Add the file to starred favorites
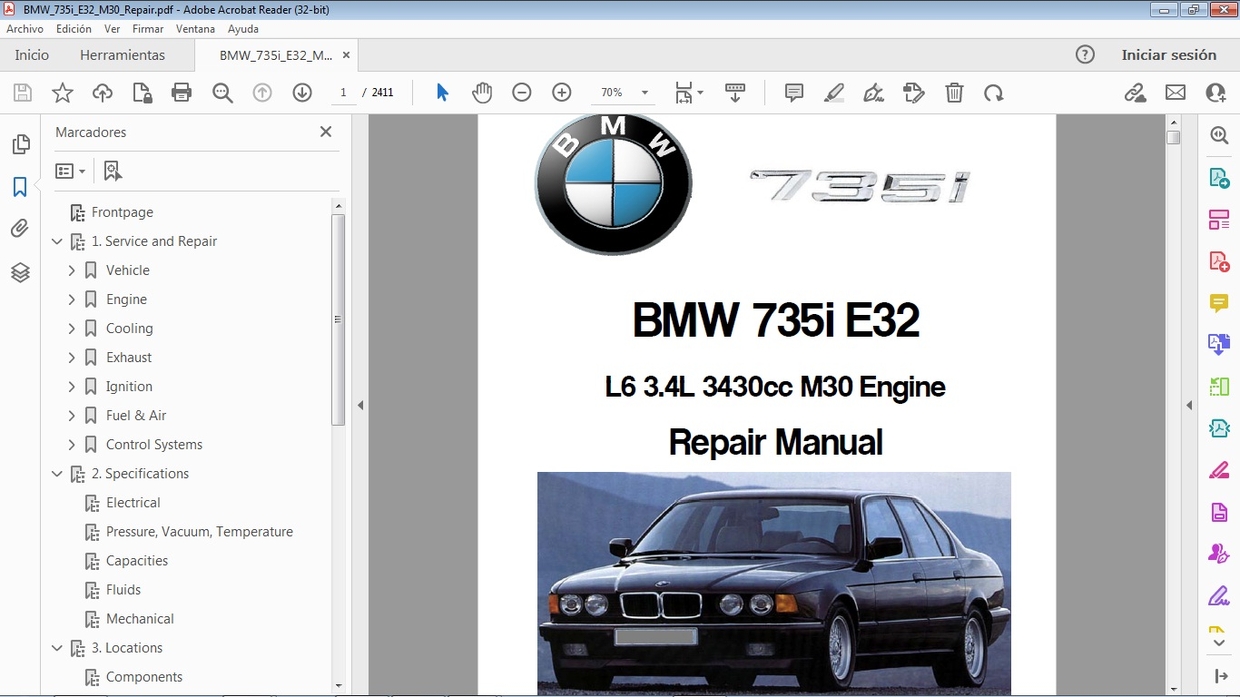This screenshot has width=1240, height=697. [62, 93]
